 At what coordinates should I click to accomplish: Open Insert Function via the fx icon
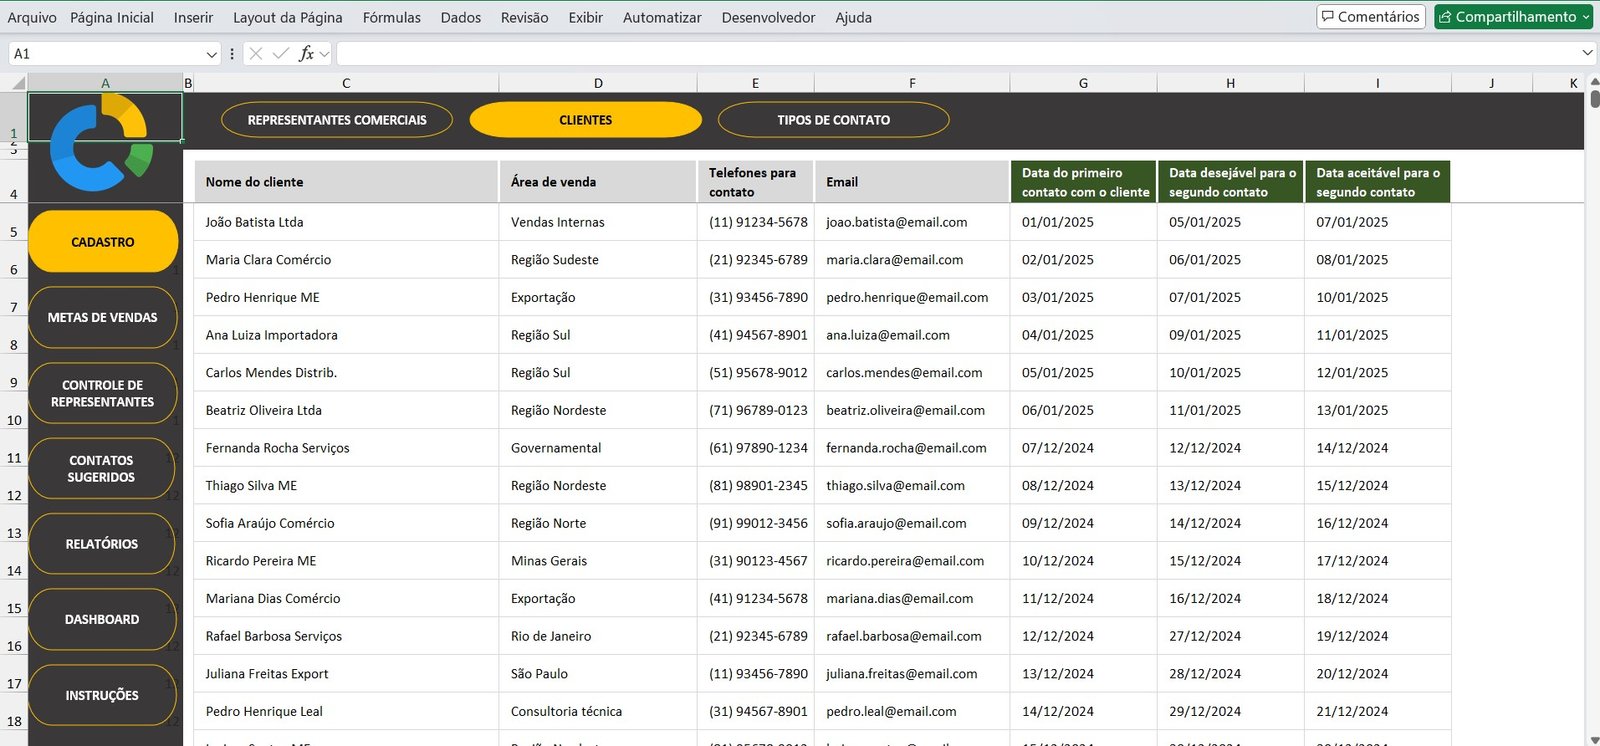(x=306, y=54)
